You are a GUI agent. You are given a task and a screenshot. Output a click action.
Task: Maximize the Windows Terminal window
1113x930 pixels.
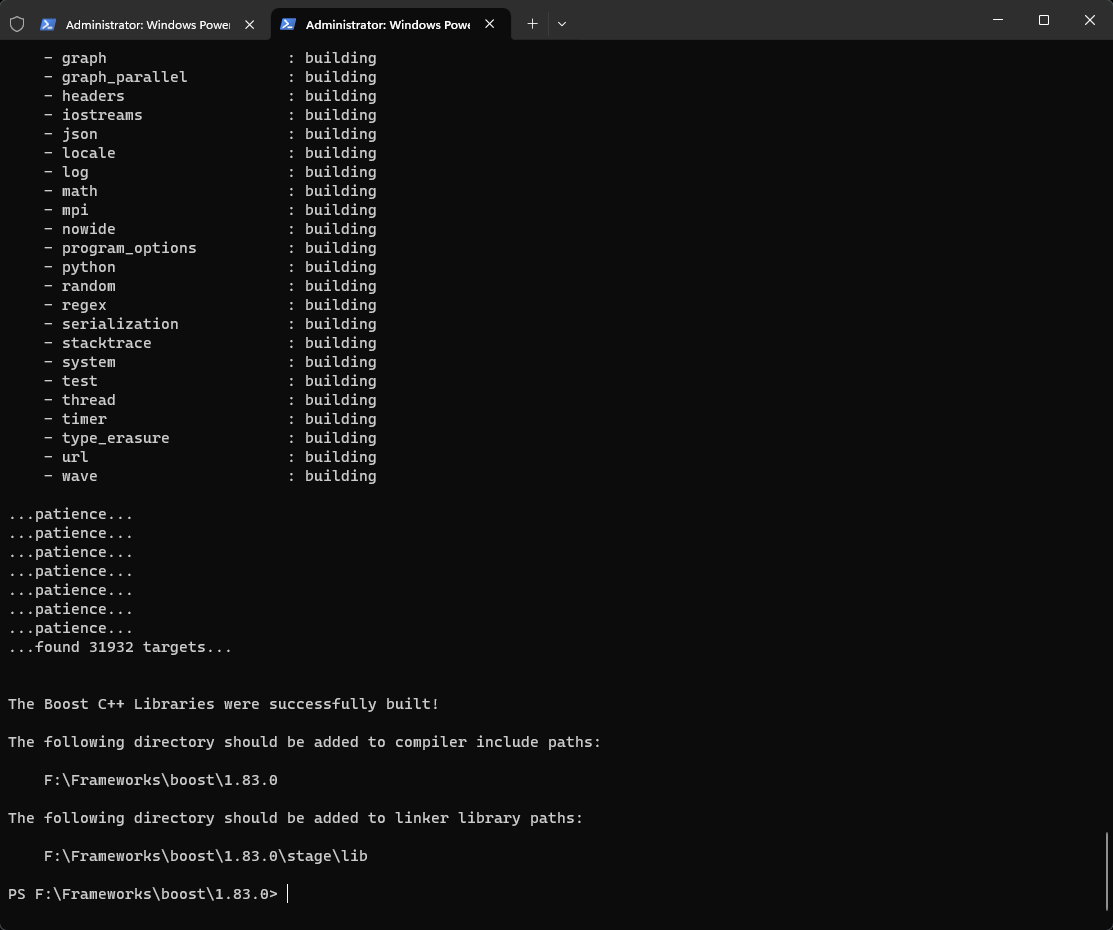(x=1044, y=20)
